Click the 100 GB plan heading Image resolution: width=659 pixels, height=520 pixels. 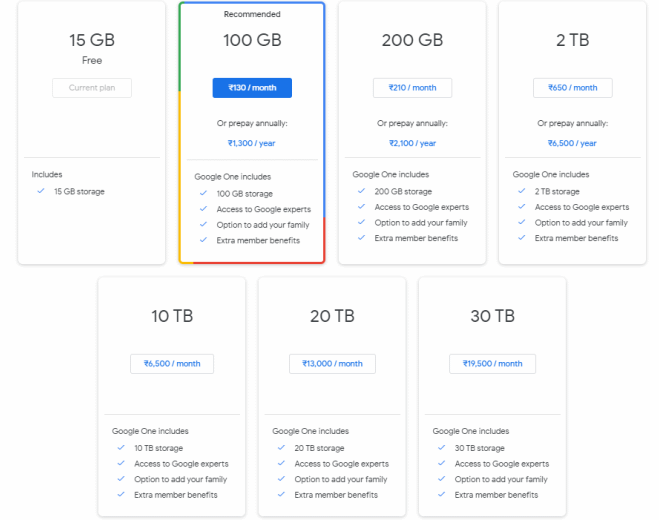252,40
